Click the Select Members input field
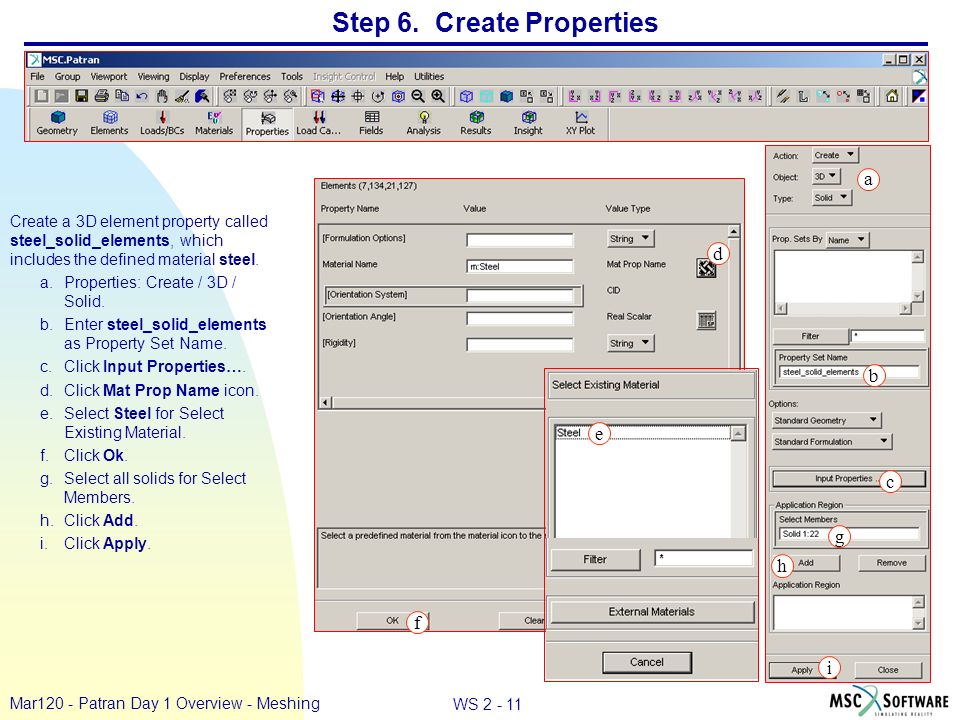 click(x=849, y=534)
